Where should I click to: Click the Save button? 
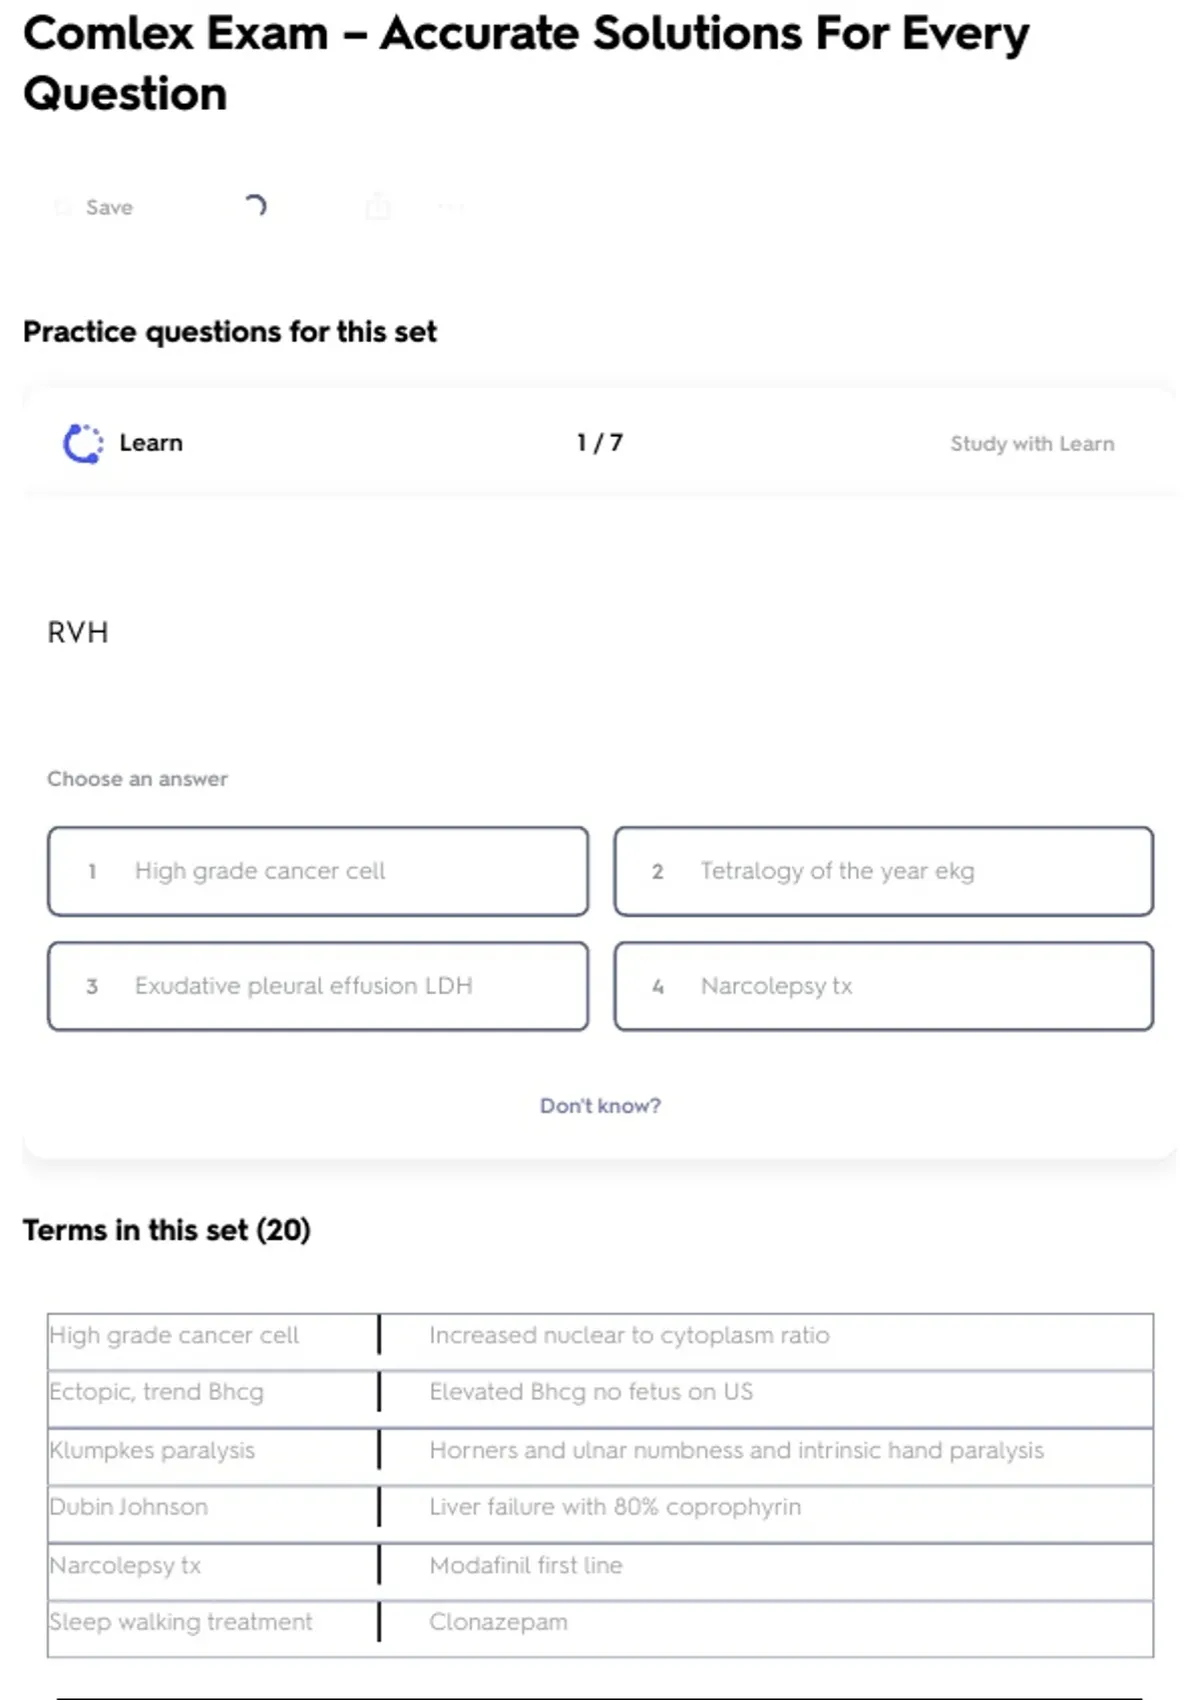[x=96, y=207]
